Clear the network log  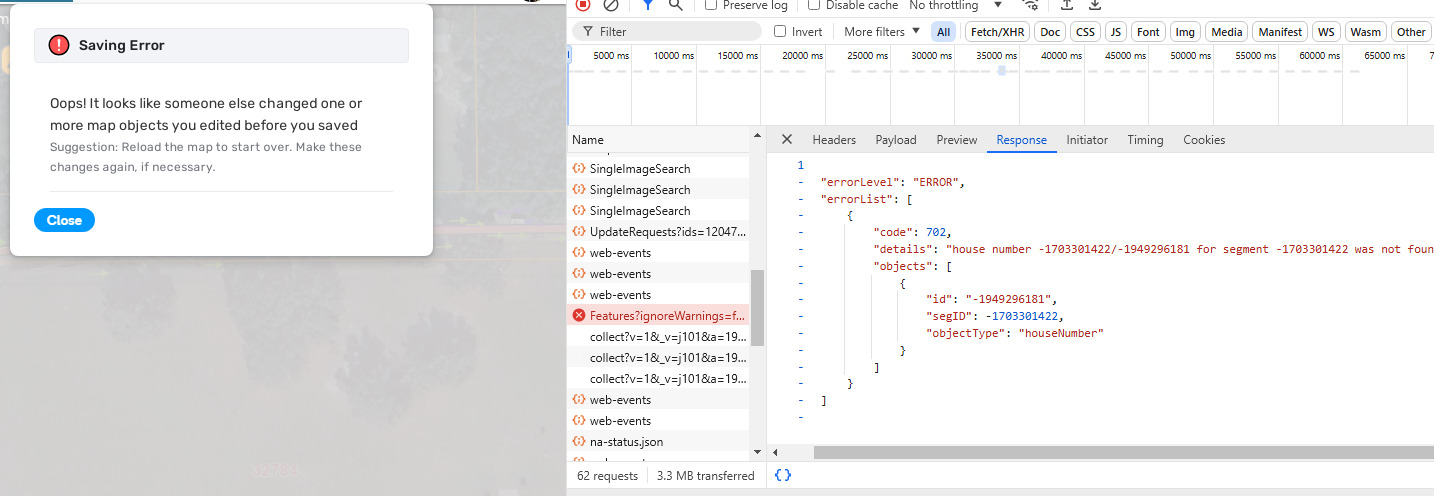pyautogui.click(x=611, y=5)
